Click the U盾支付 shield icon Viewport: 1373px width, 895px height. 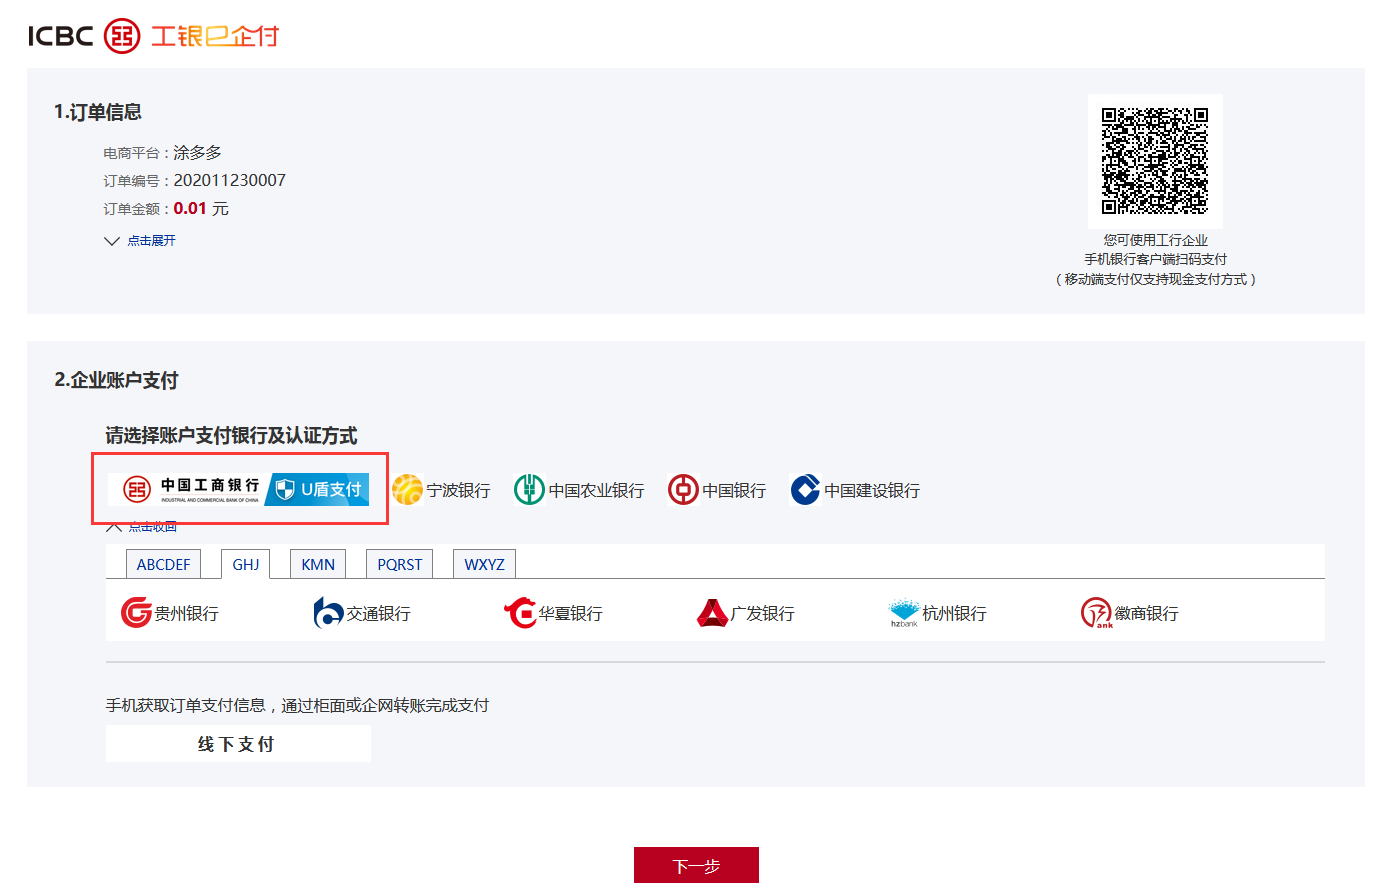pyautogui.click(x=285, y=489)
